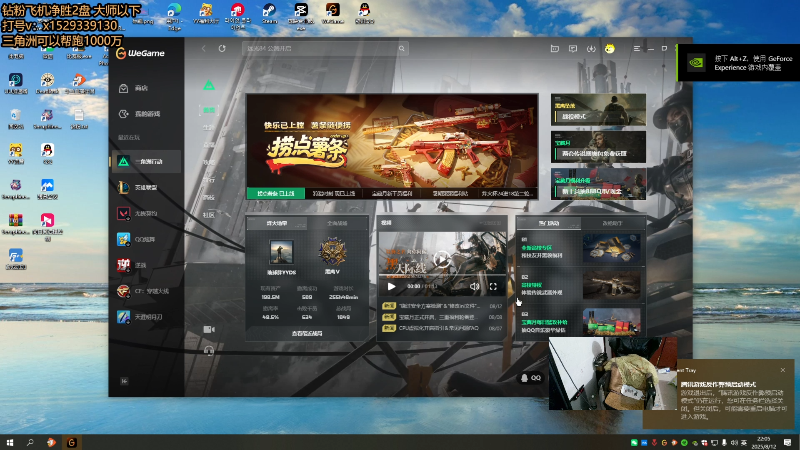Click the WeGame taskbar icon
This screenshot has width=800, height=450.
click(71, 442)
